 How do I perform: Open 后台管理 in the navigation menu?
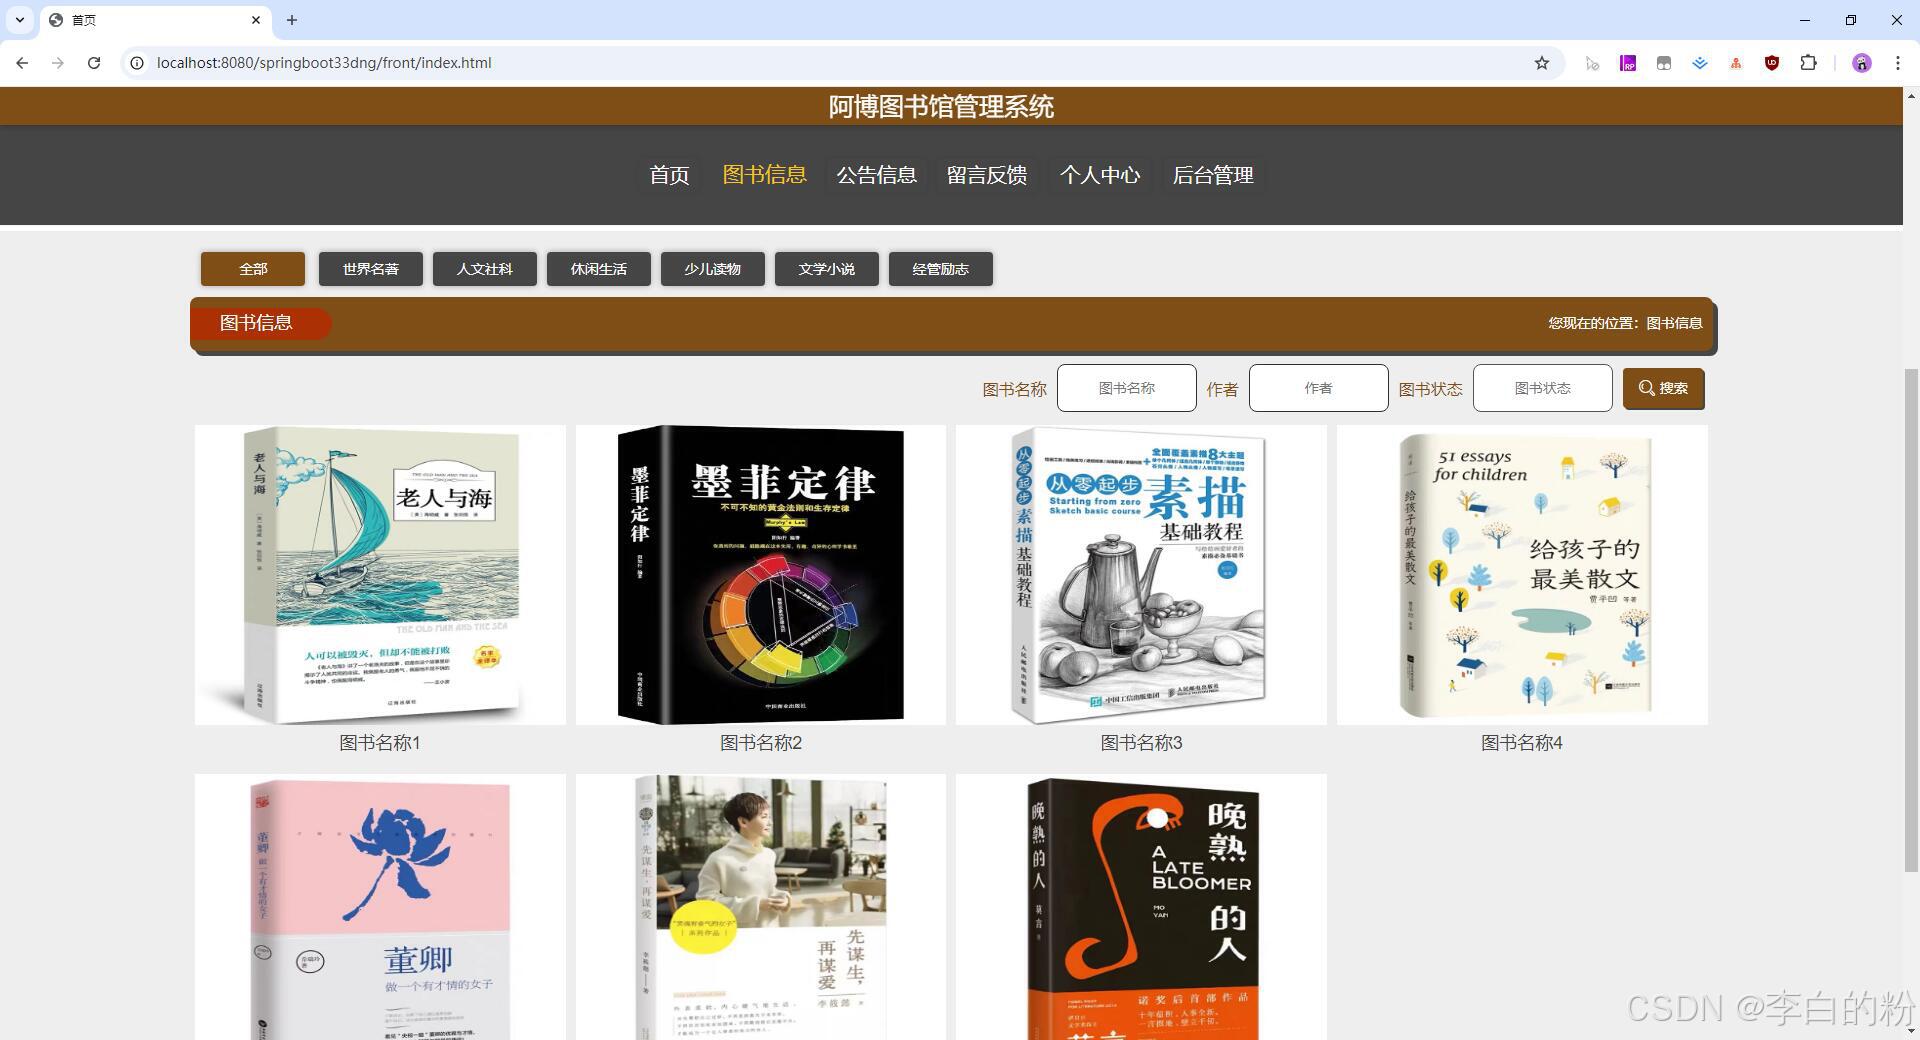coord(1213,175)
